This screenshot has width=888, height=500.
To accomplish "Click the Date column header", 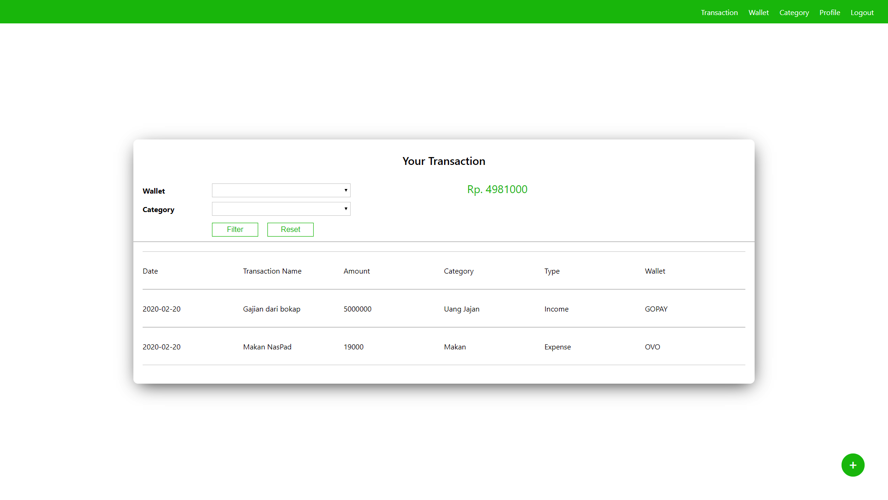I will [x=150, y=271].
